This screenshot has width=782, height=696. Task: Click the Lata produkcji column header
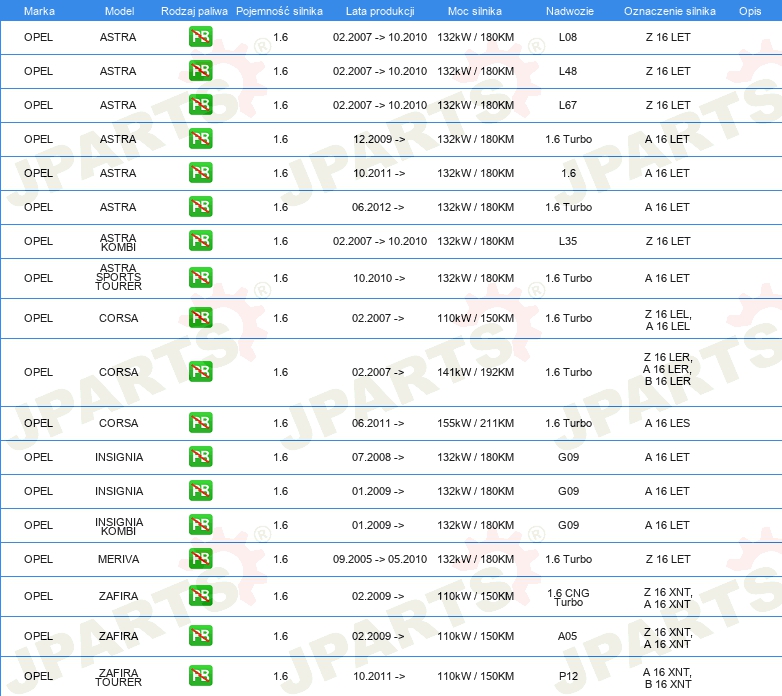[380, 11]
